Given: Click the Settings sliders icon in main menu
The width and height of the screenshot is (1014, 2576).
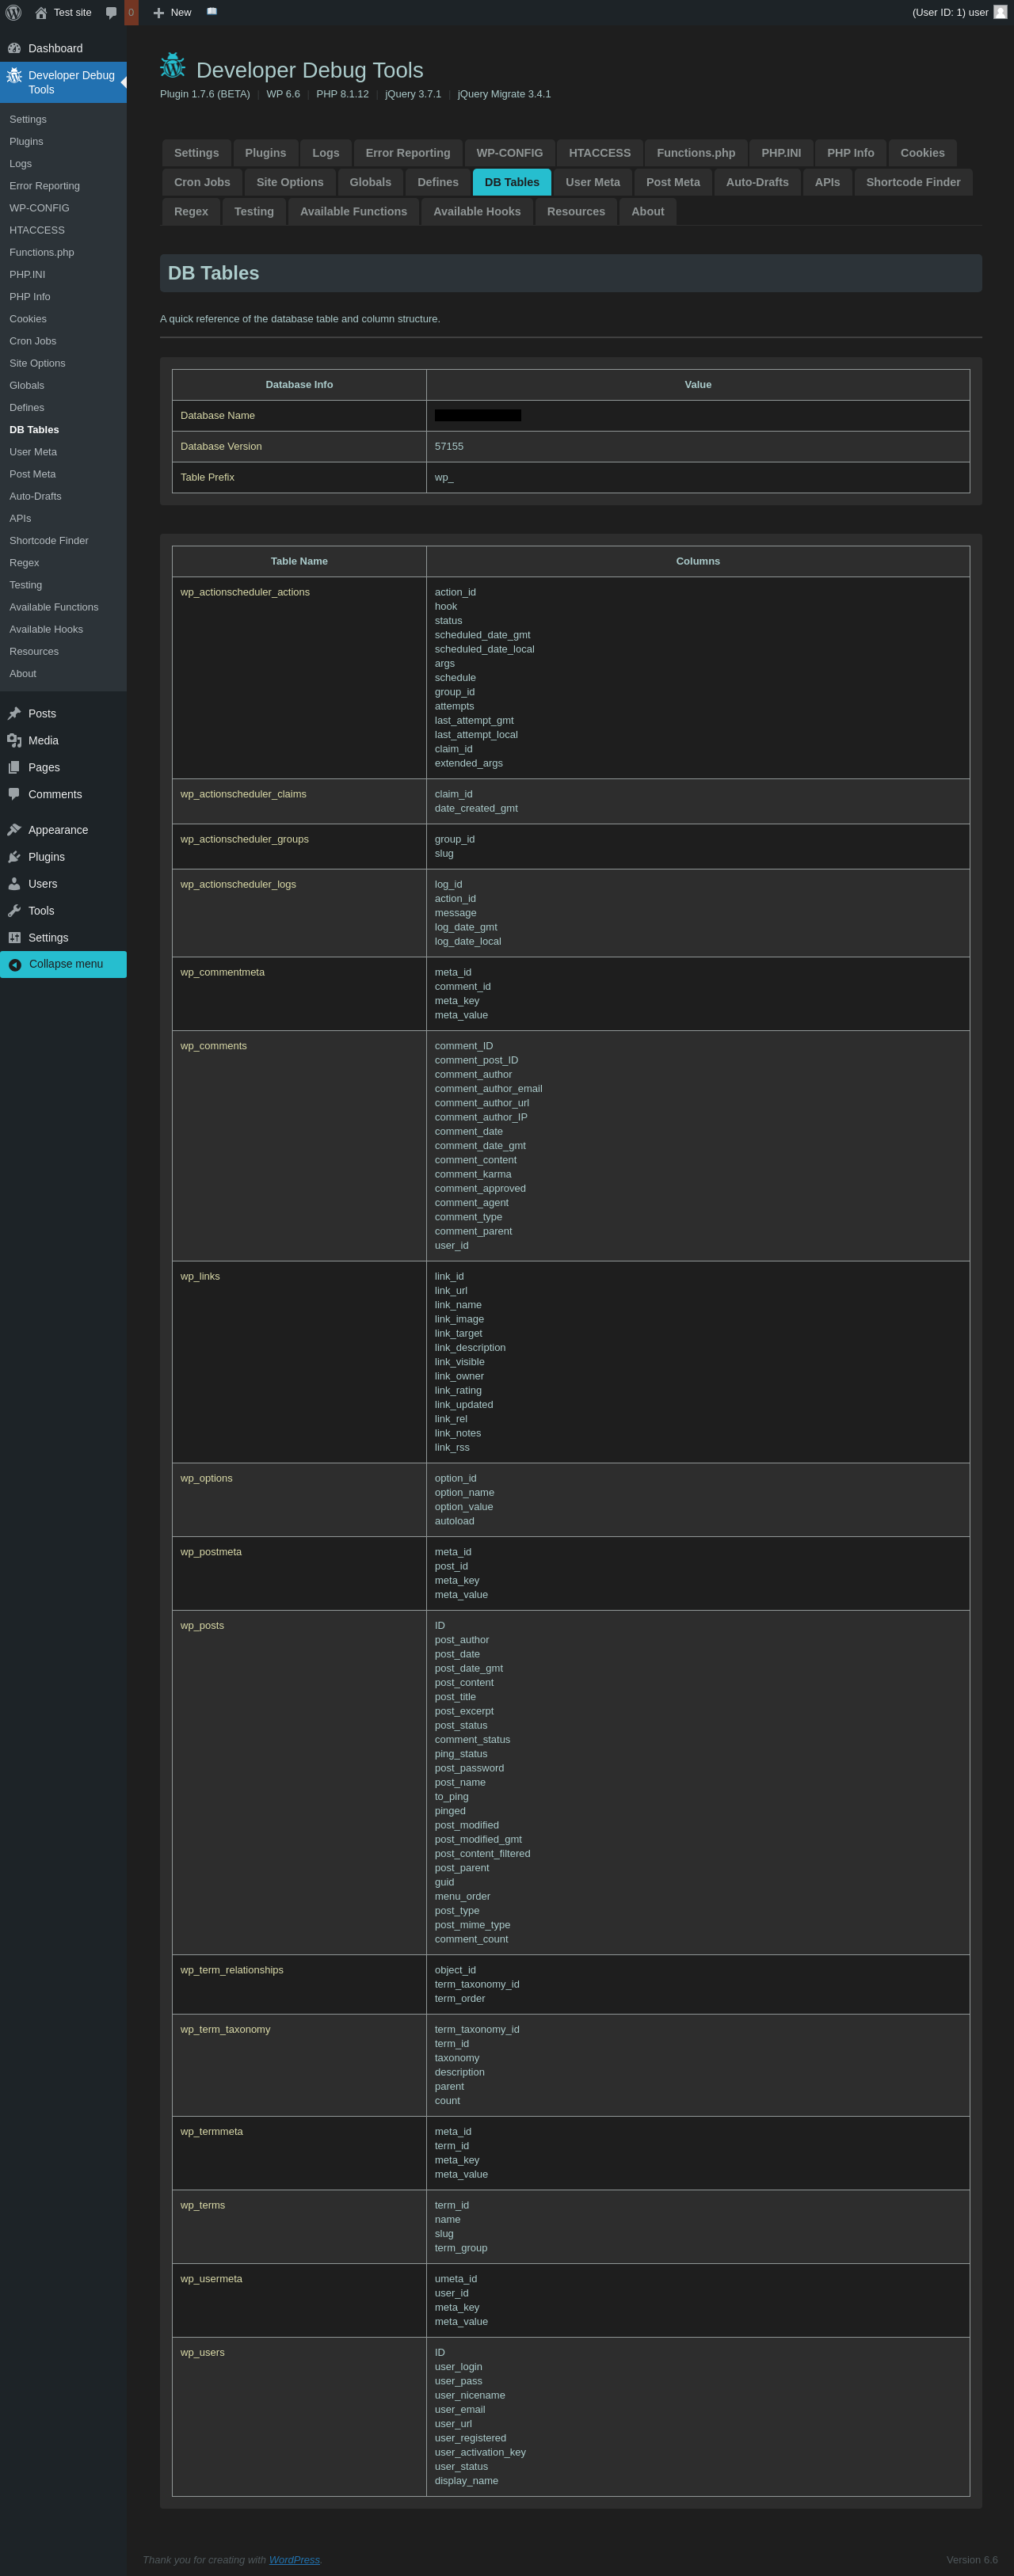Looking at the screenshot, I should [x=14, y=938].
